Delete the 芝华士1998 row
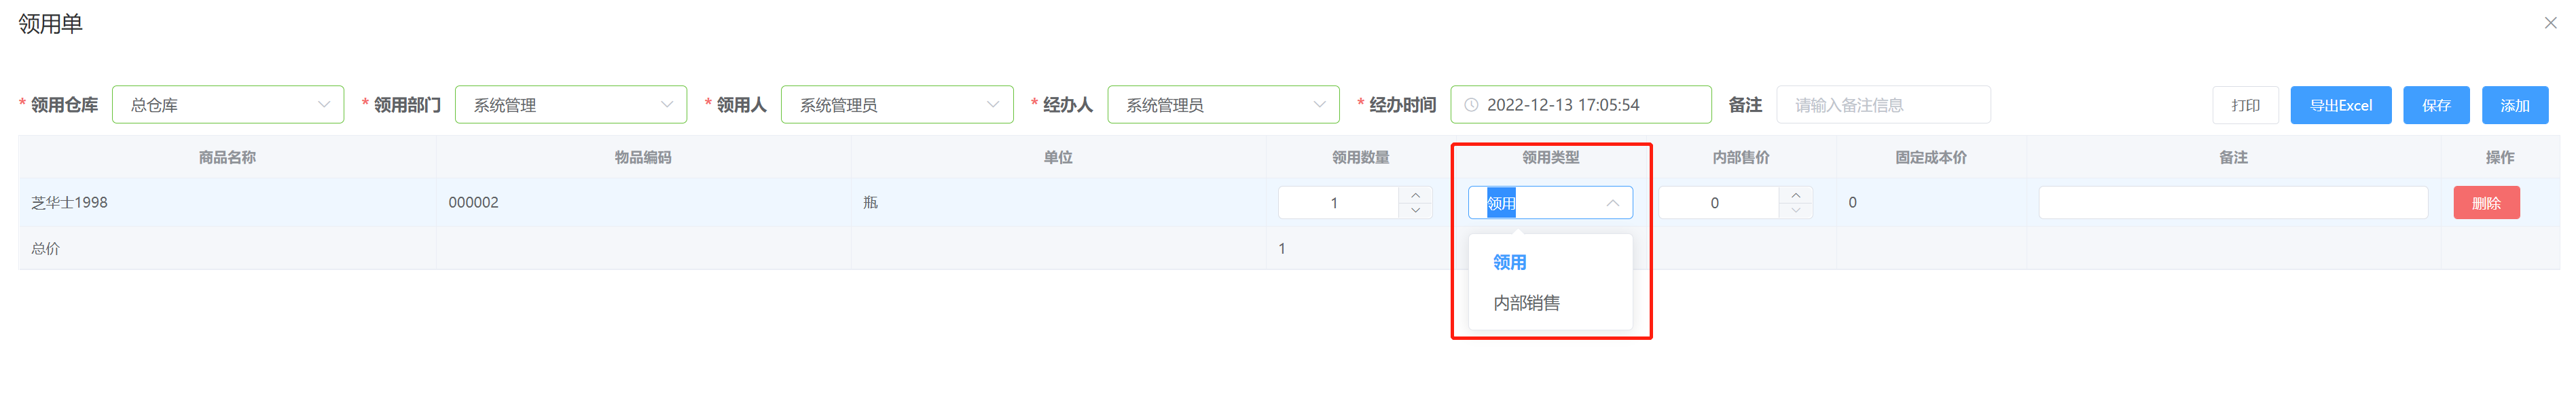The width and height of the screenshot is (2576, 405). tap(2486, 203)
